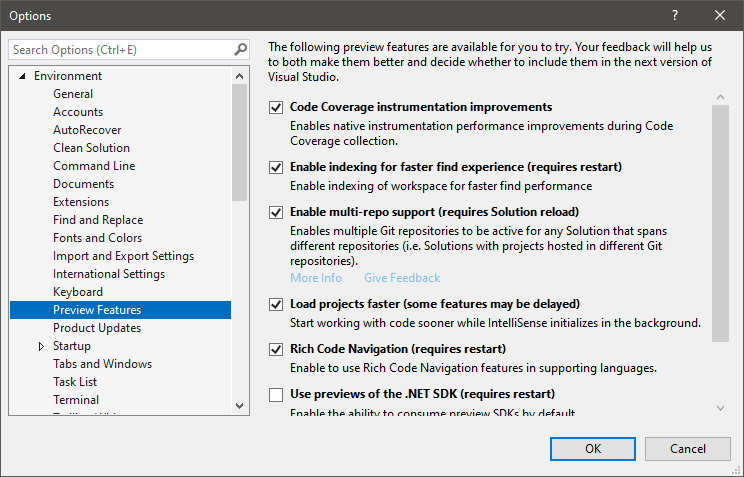This screenshot has width=744, height=477.
Task: Click the 'Visual Studio.' intro text line
Action: [x=303, y=77]
